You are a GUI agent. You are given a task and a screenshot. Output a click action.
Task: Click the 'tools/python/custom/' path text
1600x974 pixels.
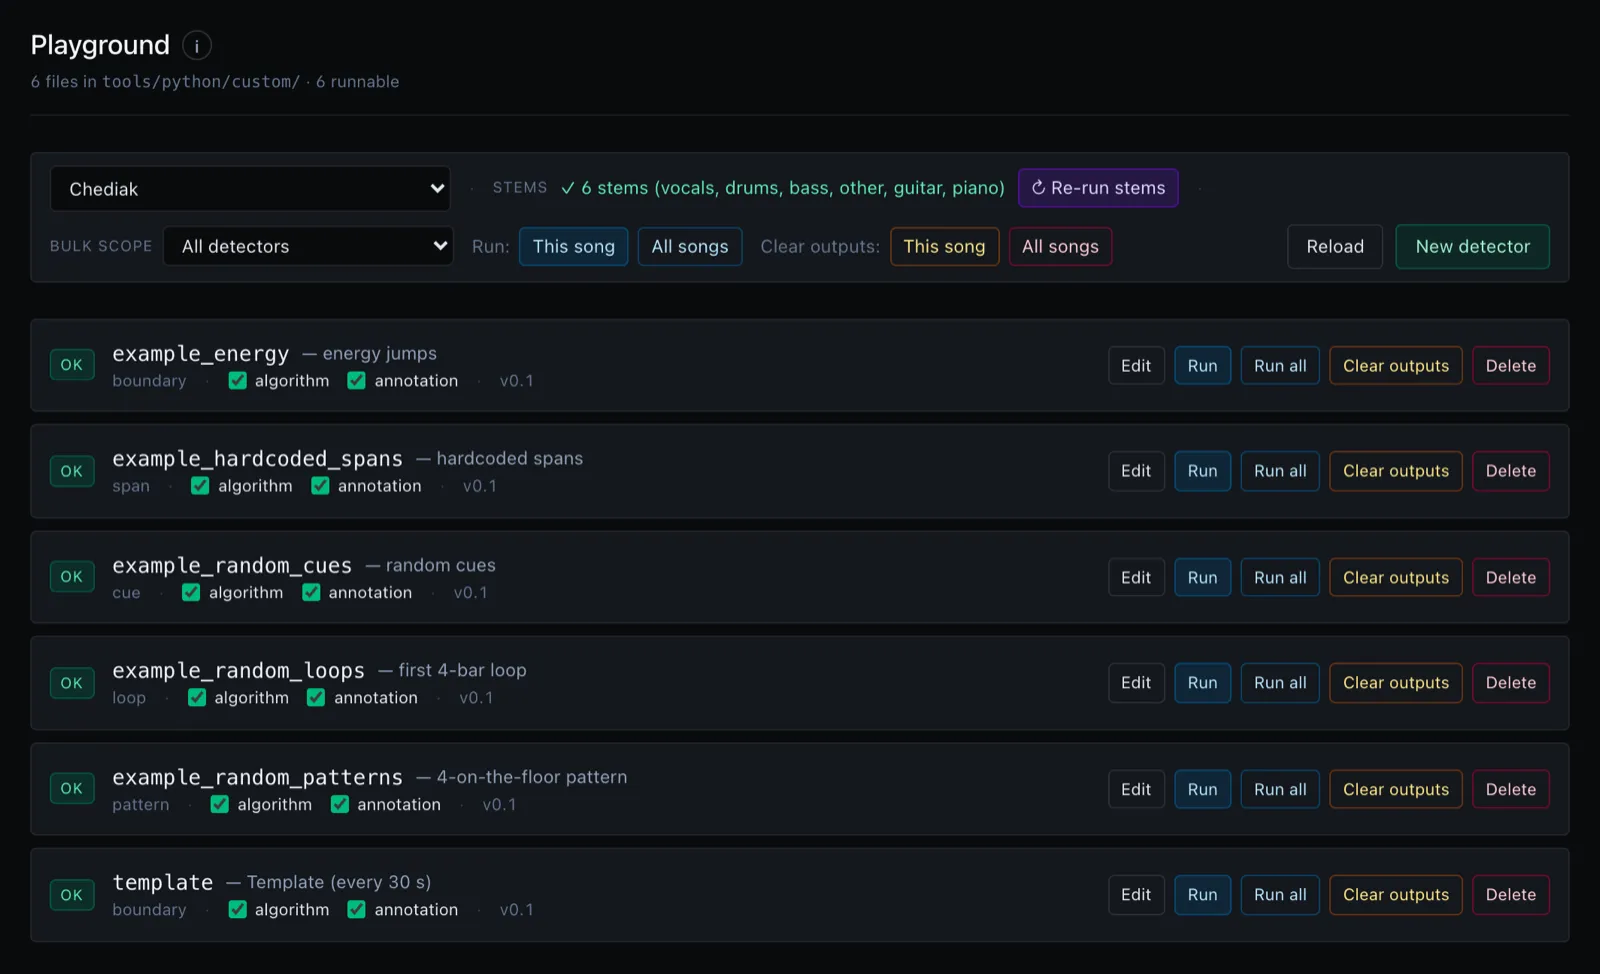pos(201,82)
